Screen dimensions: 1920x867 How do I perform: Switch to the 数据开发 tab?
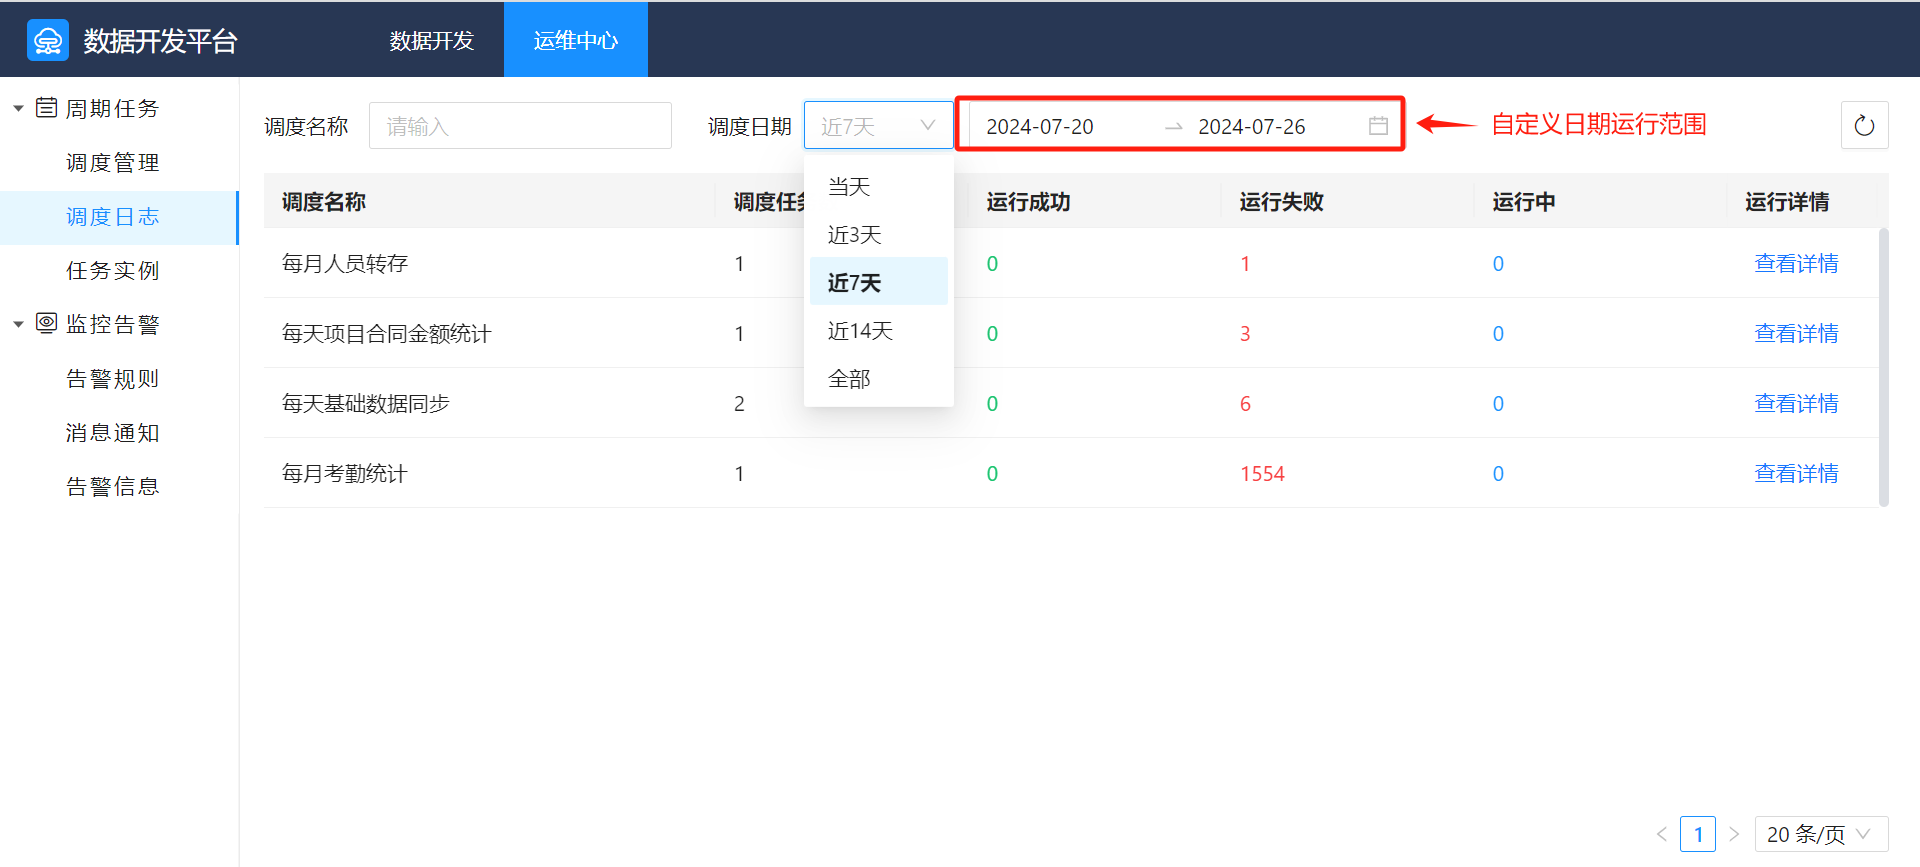click(431, 41)
